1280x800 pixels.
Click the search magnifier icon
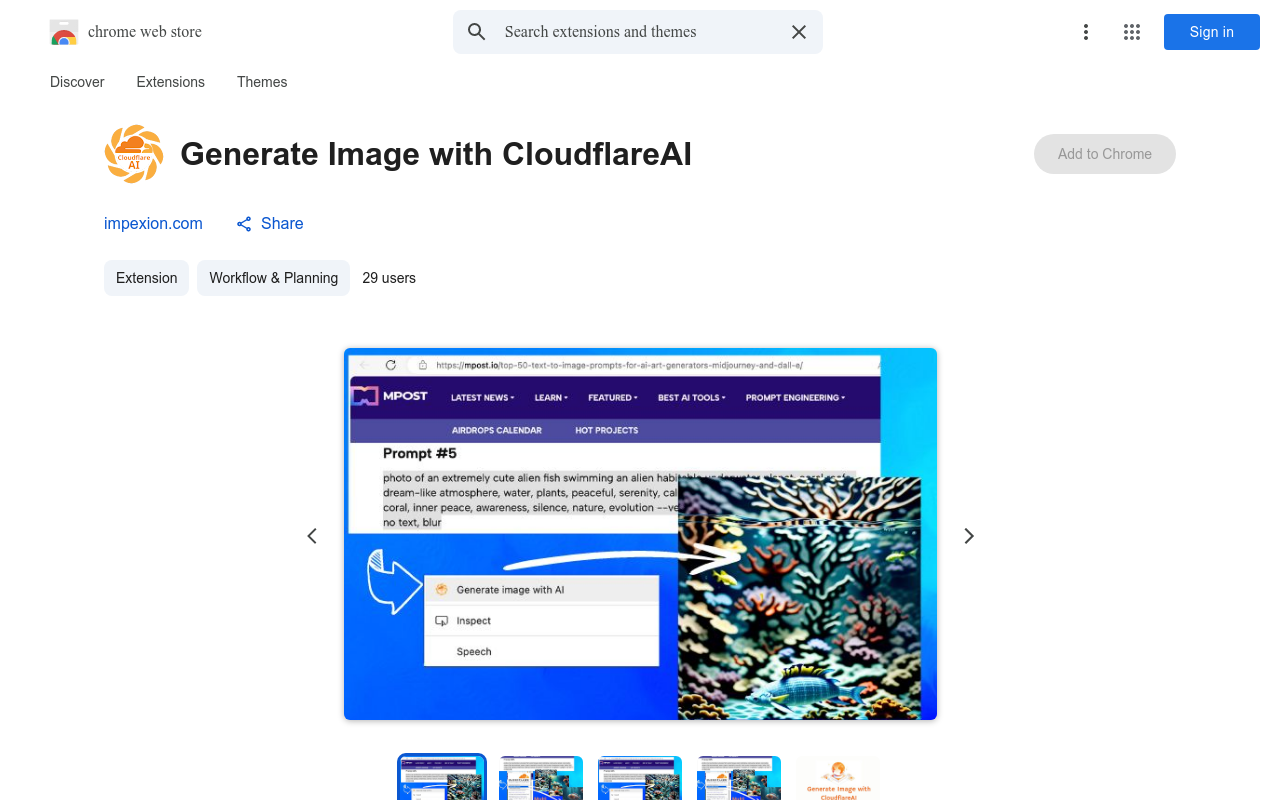click(x=477, y=32)
